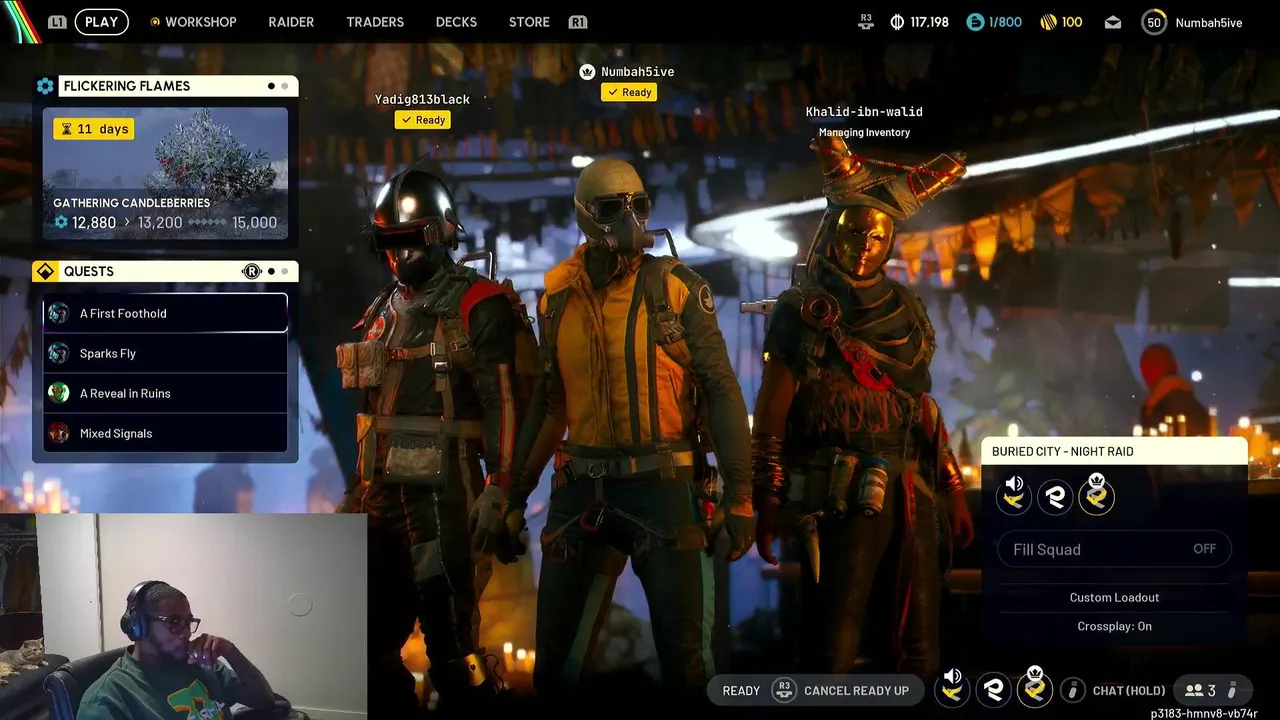Viewport: 1280px width, 720px height.
Task: Click Yadig813black's Ready checkmark badge
Action: pyautogui.click(x=423, y=120)
